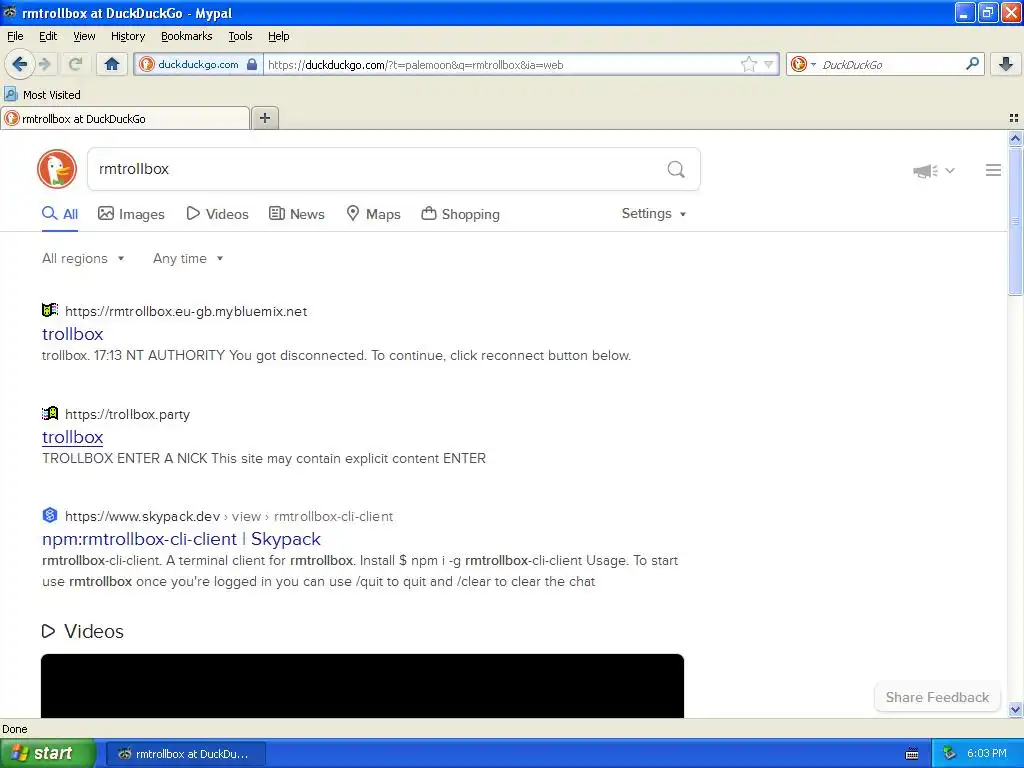Open the Home page icon
The height and width of the screenshot is (768, 1024).
tap(112, 64)
